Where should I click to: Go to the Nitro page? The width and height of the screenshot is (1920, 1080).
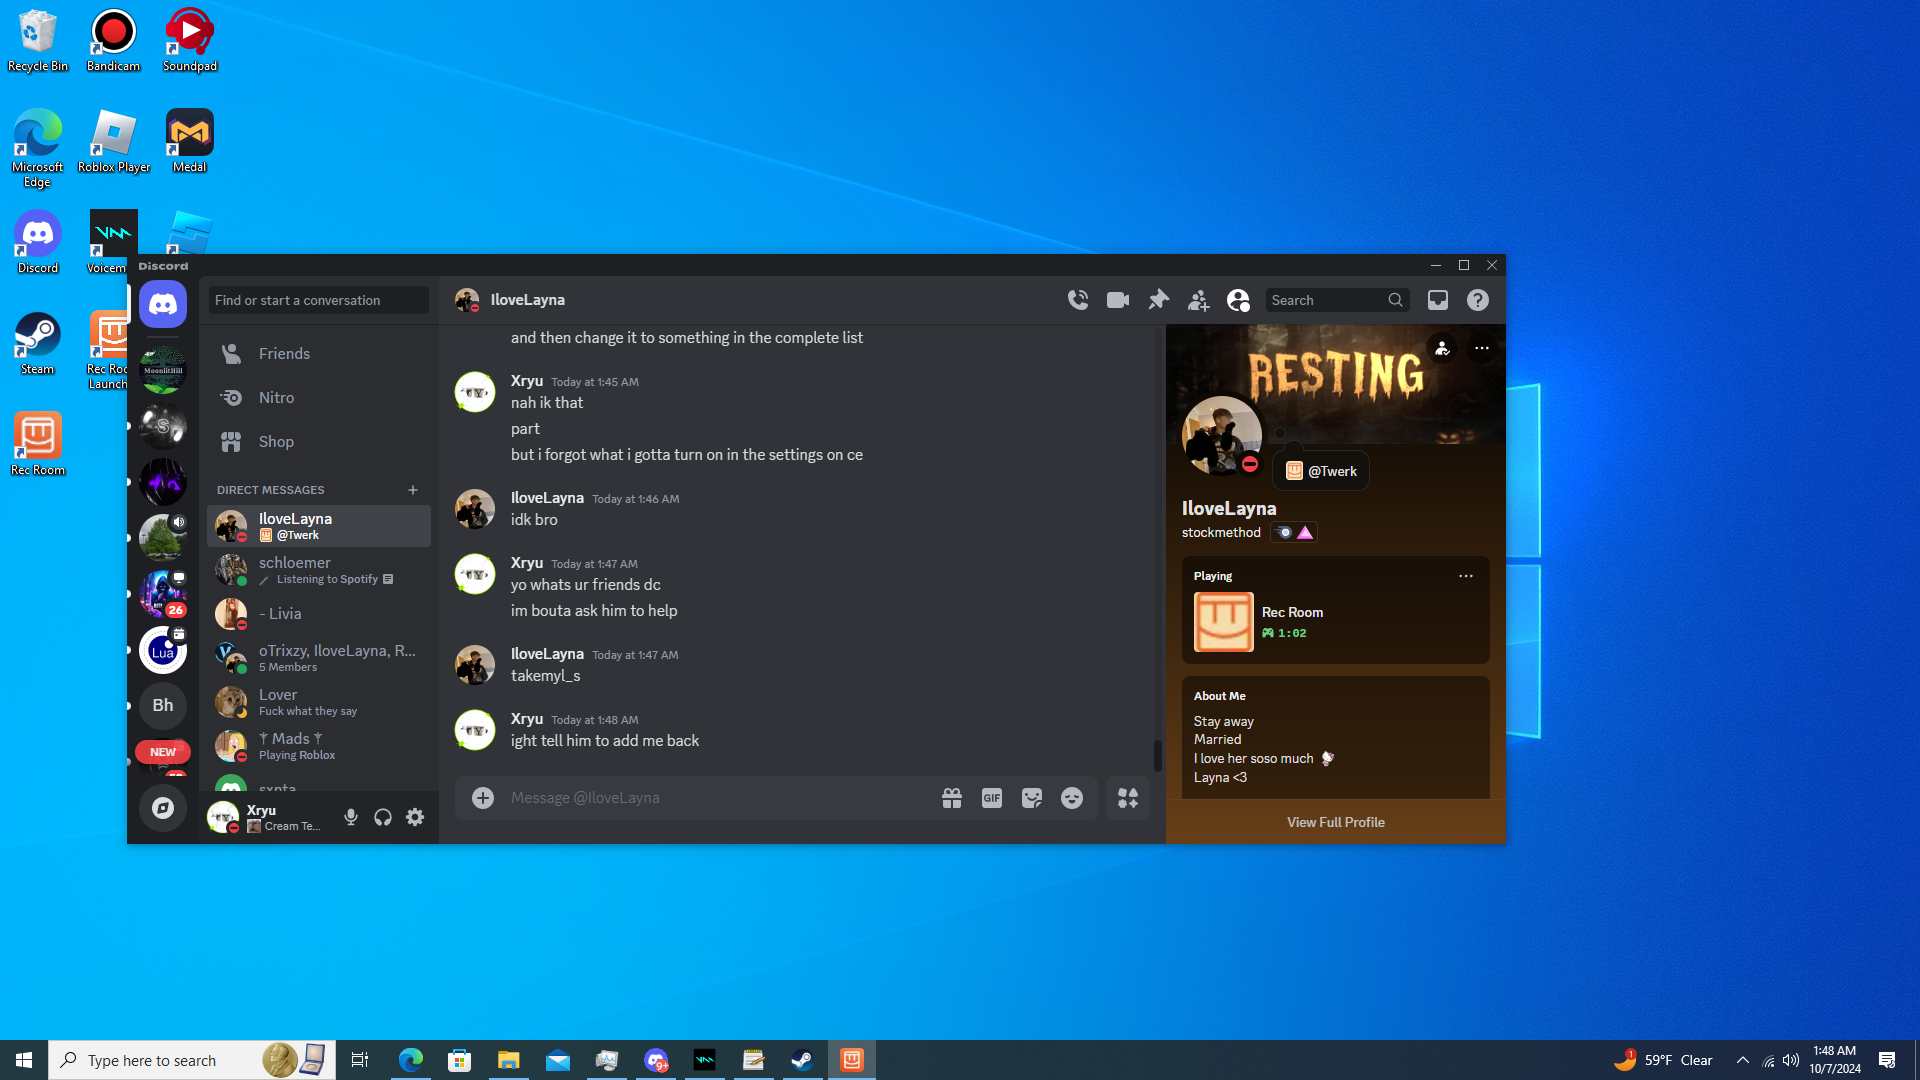pyautogui.click(x=276, y=398)
